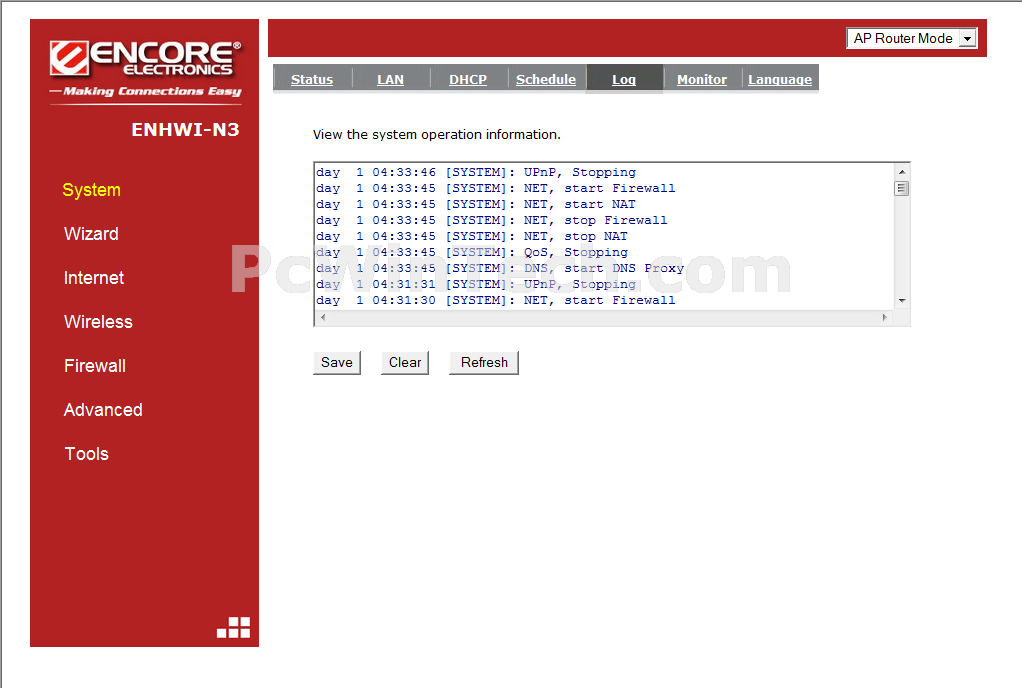Switch to the LAN tab
The height and width of the screenshot is (688, 1022).
click(390, 79)
